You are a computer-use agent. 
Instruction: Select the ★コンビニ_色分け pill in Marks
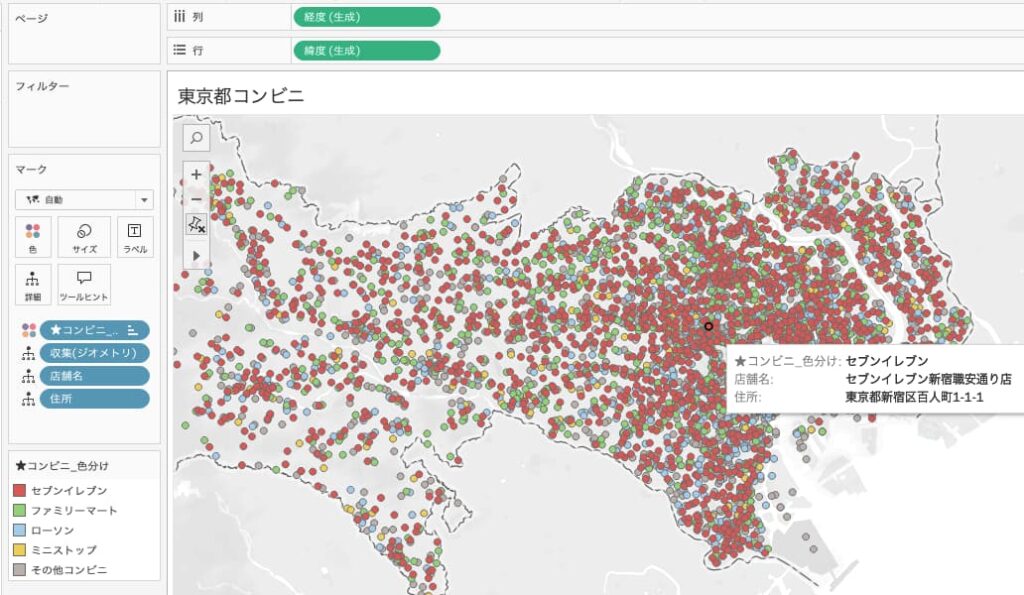(x=96, y=330)
